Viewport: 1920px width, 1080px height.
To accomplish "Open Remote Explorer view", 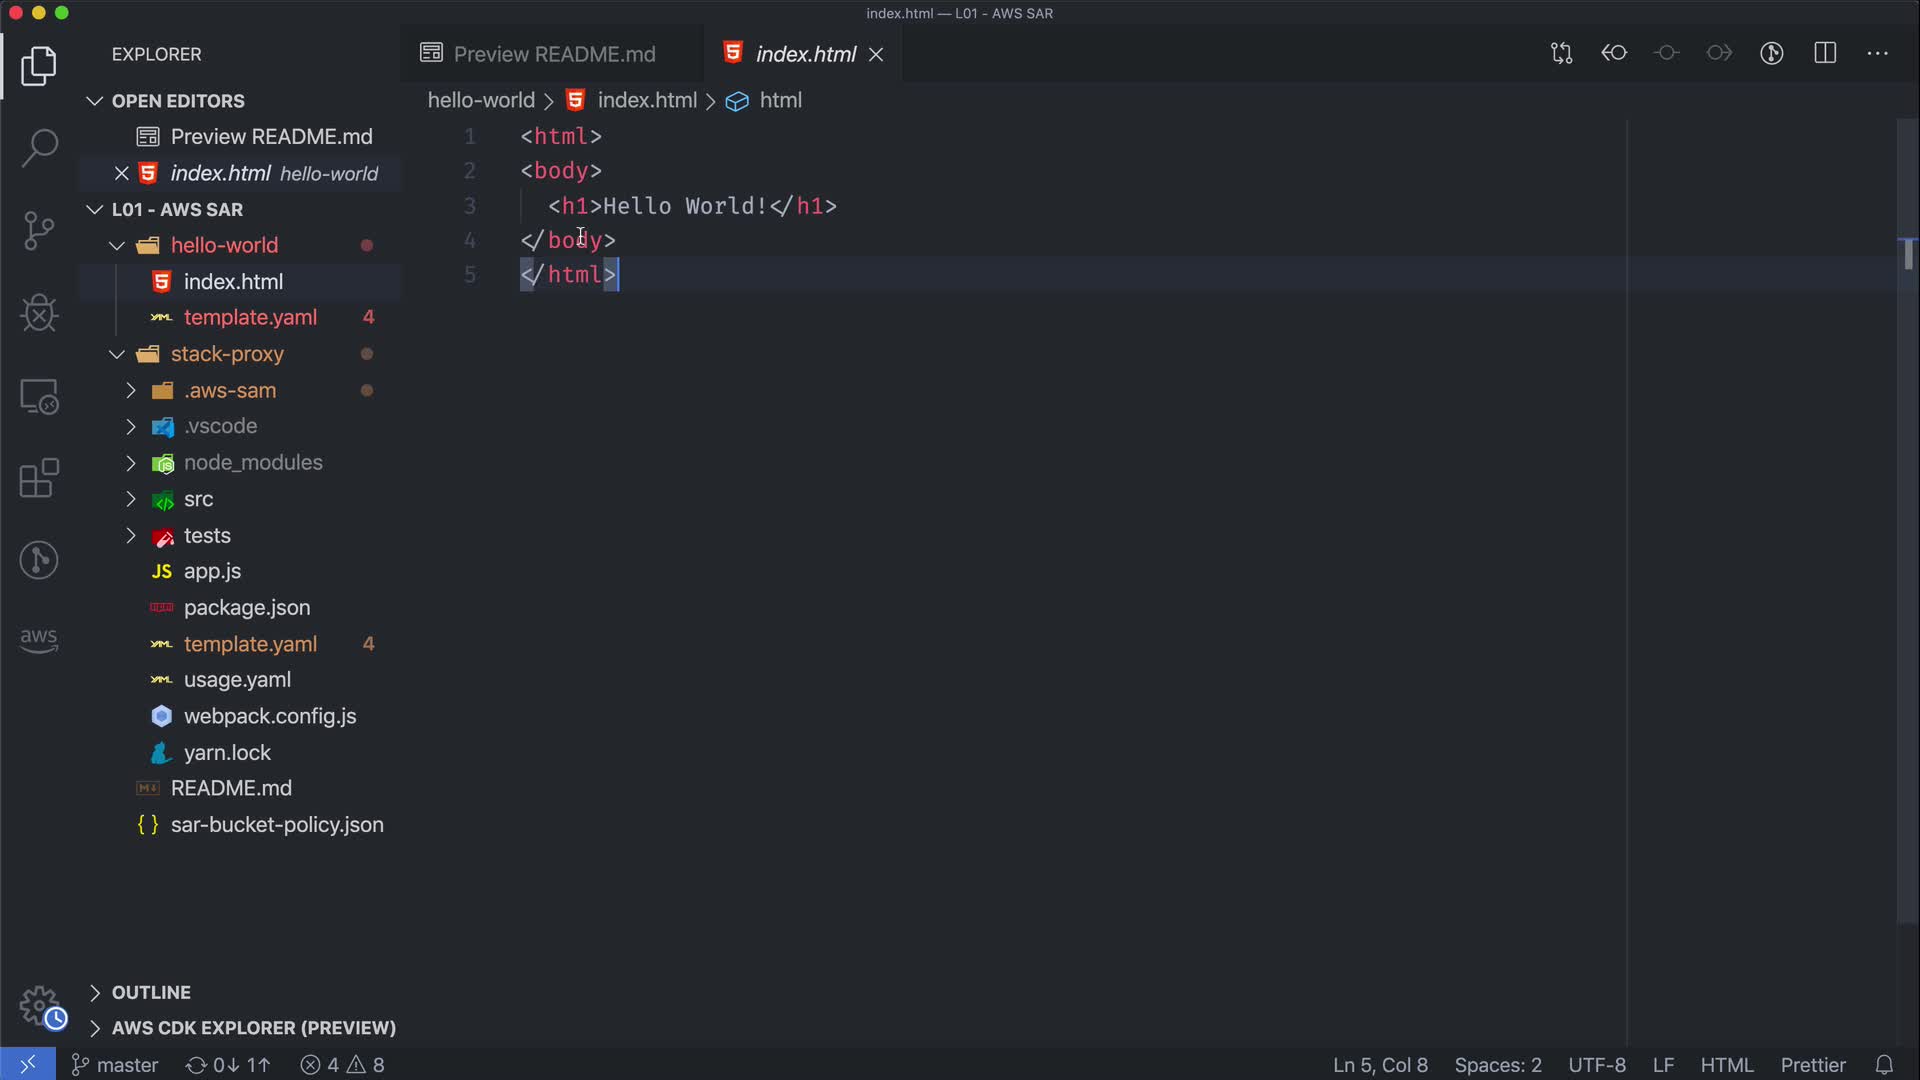I will pyautogui.click(x=39, y=397).
